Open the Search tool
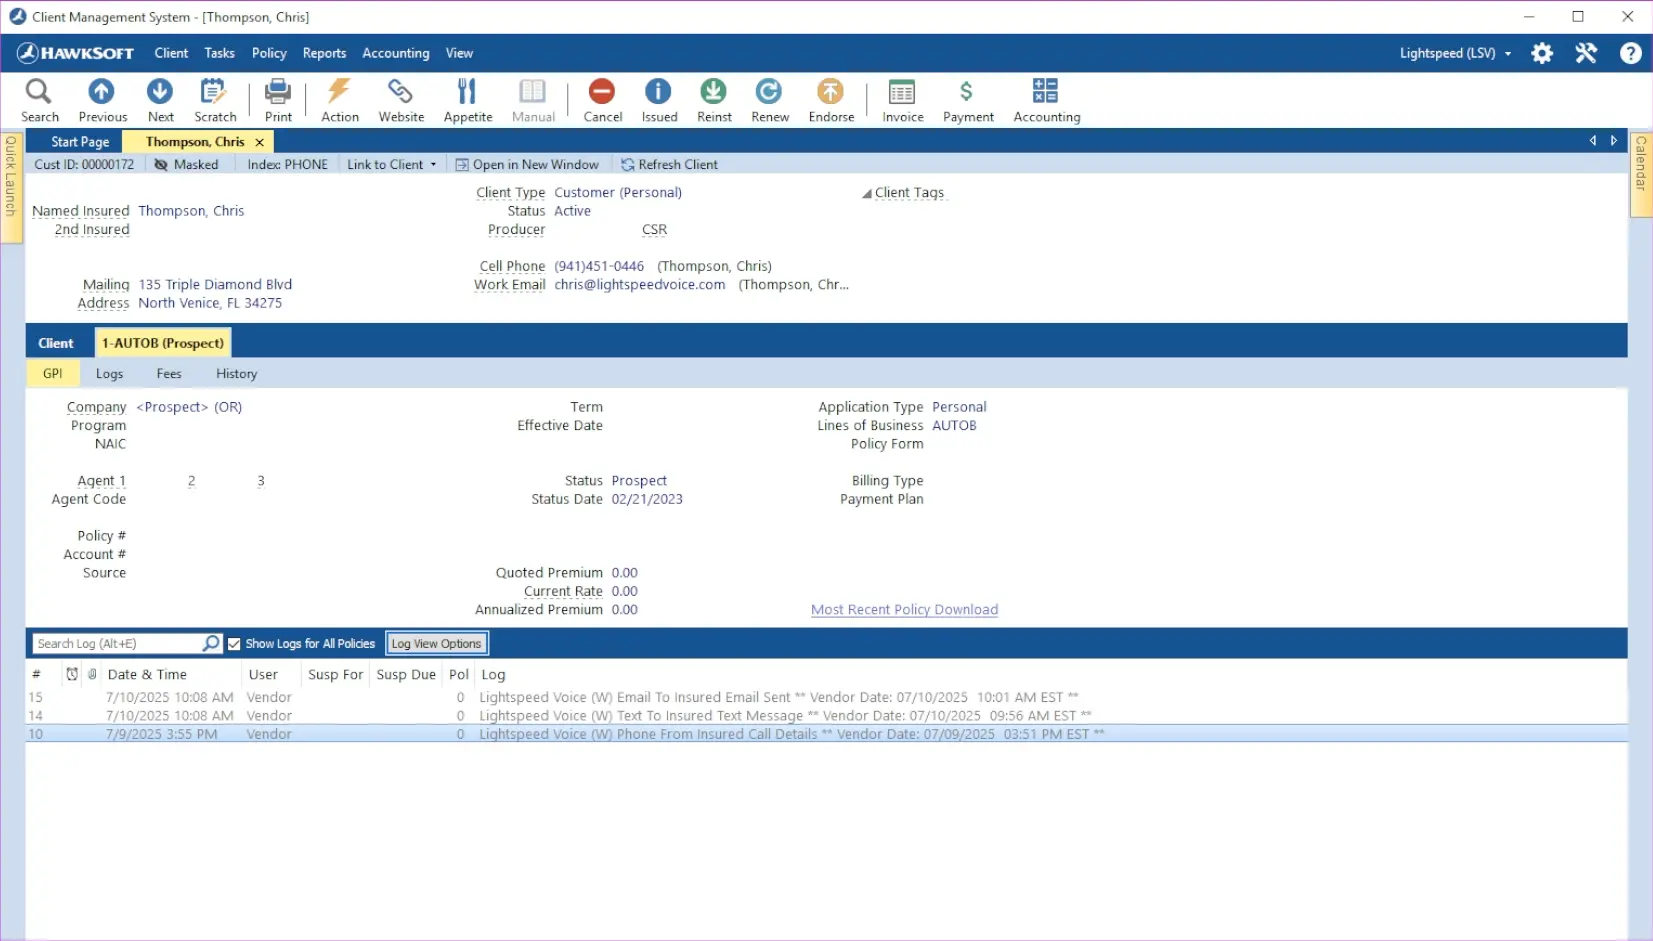1653x941 pixels. click(39, 99)
